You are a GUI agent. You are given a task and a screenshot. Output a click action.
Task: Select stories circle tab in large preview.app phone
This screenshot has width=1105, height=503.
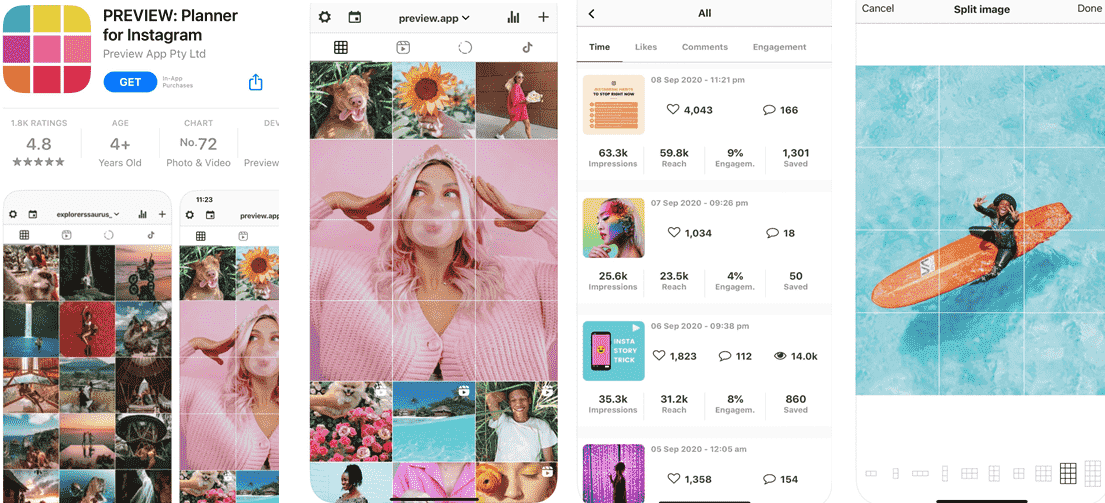[464, 47]
